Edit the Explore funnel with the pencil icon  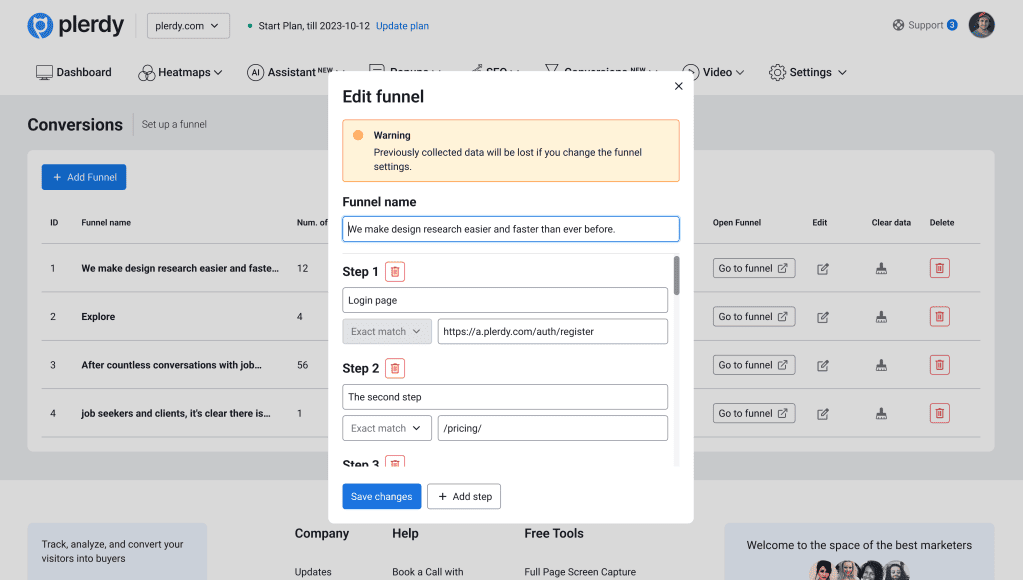(821, 316)
